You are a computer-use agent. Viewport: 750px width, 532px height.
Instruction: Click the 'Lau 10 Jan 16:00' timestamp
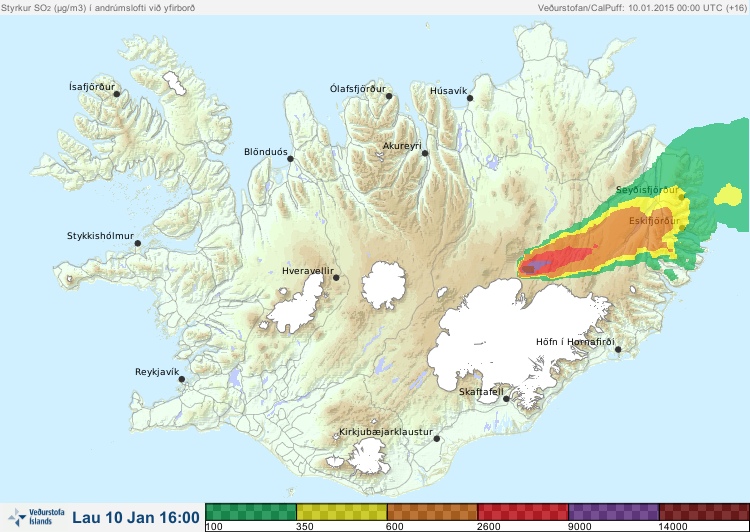coord(136,517)
